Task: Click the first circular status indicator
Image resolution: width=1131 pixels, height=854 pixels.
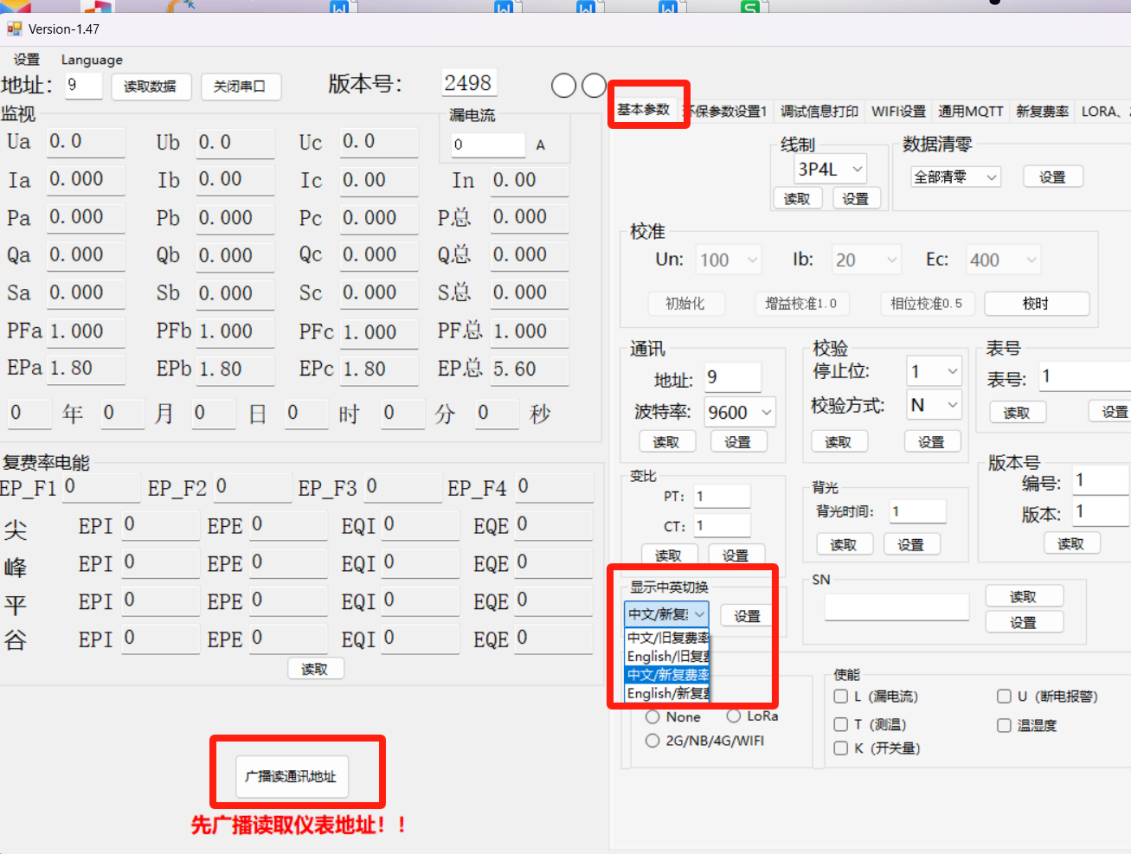Action: [x=564, y=86]
